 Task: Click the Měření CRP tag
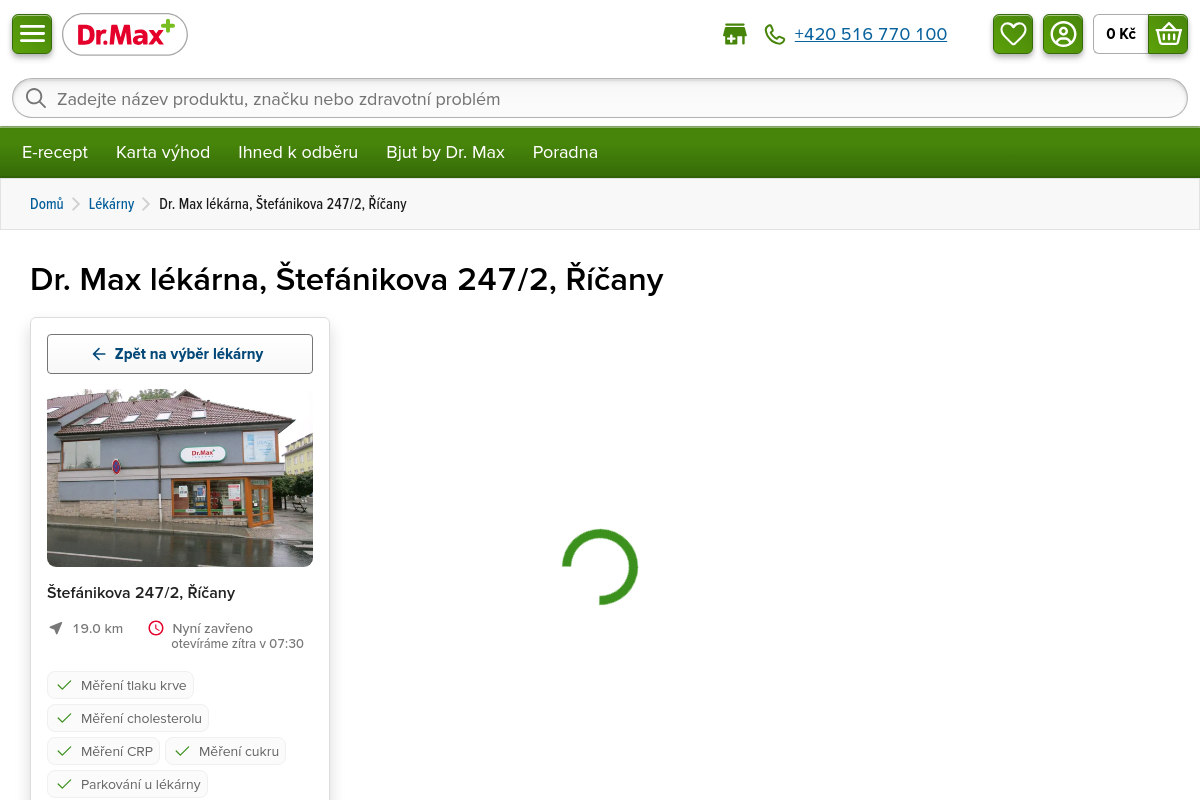(x=104, y=751)
